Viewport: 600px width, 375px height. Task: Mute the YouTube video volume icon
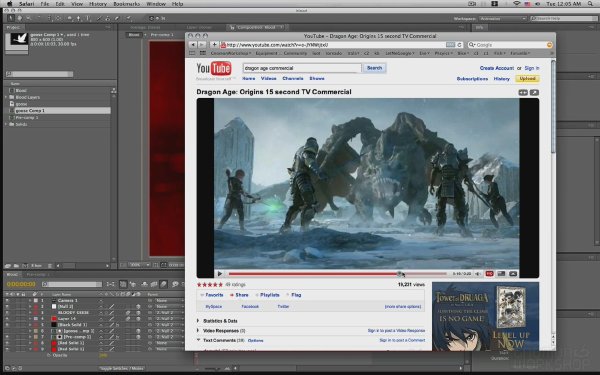click(478, 274)
